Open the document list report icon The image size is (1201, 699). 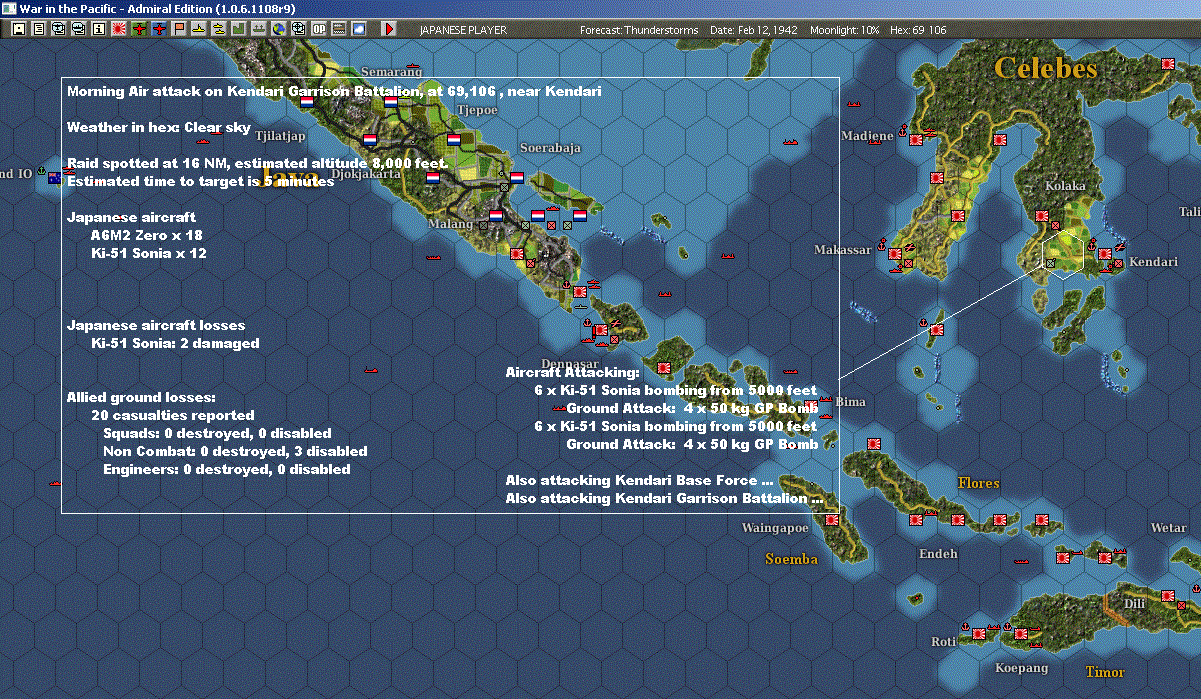pyautogui.click(x=39, y=29)
